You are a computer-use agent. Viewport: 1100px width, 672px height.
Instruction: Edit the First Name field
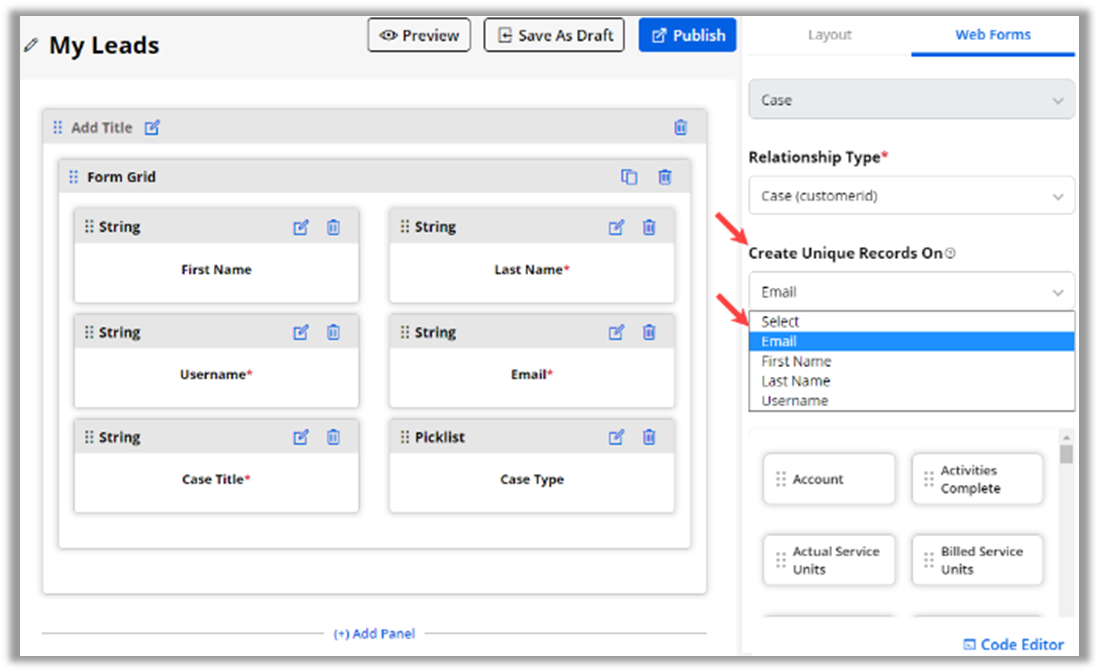click(x=301, y=227)
